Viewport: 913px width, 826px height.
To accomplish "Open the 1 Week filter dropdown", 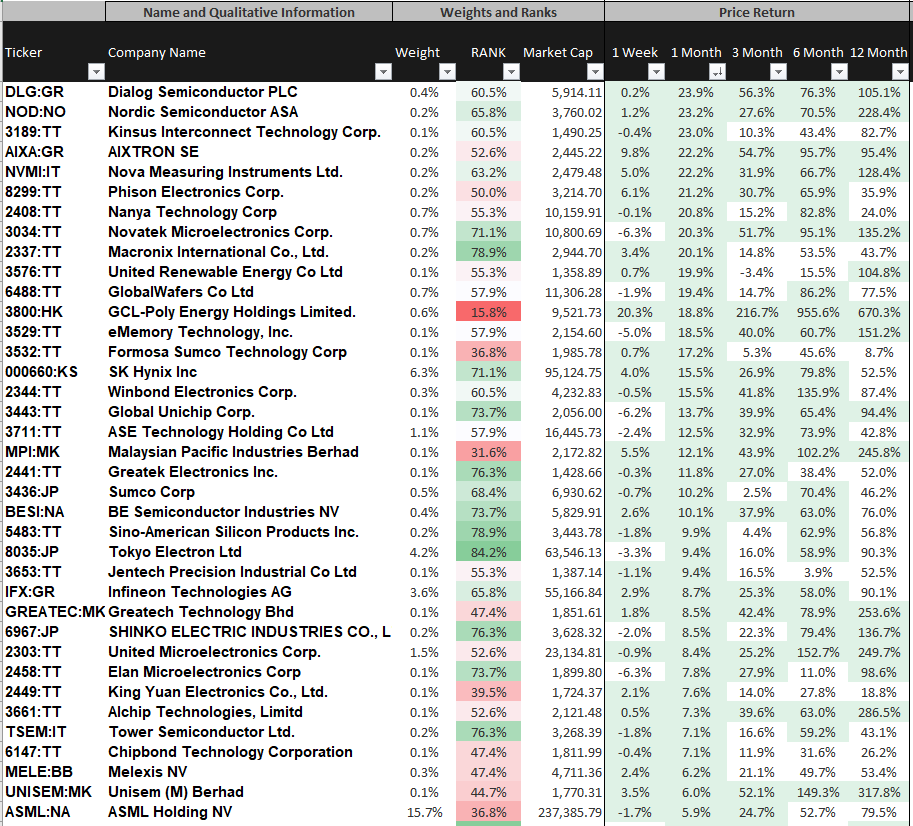I will pos(656,72).
